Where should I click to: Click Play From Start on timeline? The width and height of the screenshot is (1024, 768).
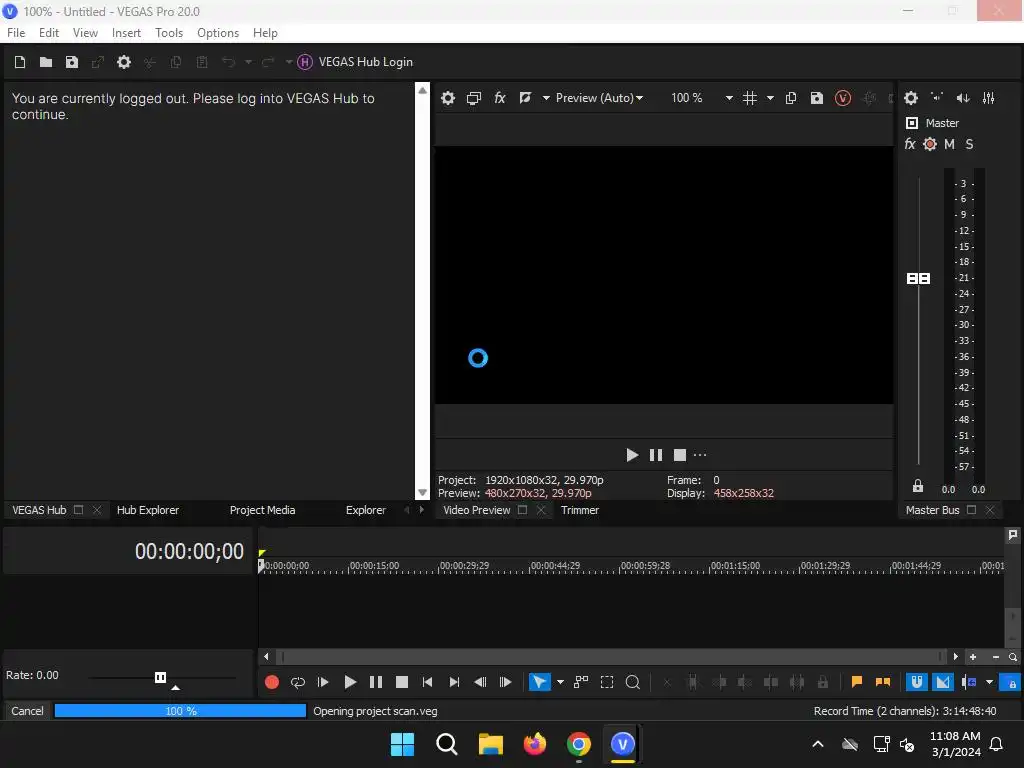pos(323,682)
